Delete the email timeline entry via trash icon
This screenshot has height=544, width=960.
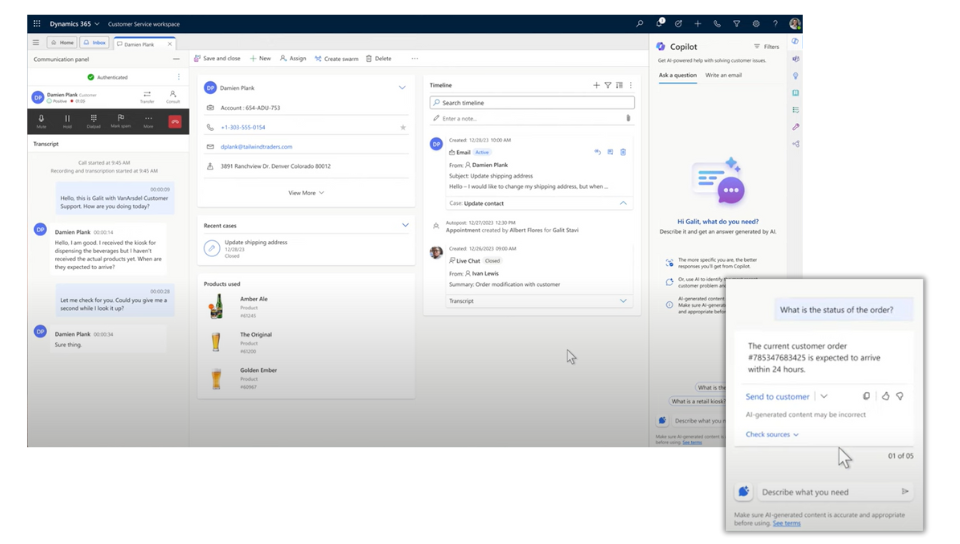coord(623,152)
